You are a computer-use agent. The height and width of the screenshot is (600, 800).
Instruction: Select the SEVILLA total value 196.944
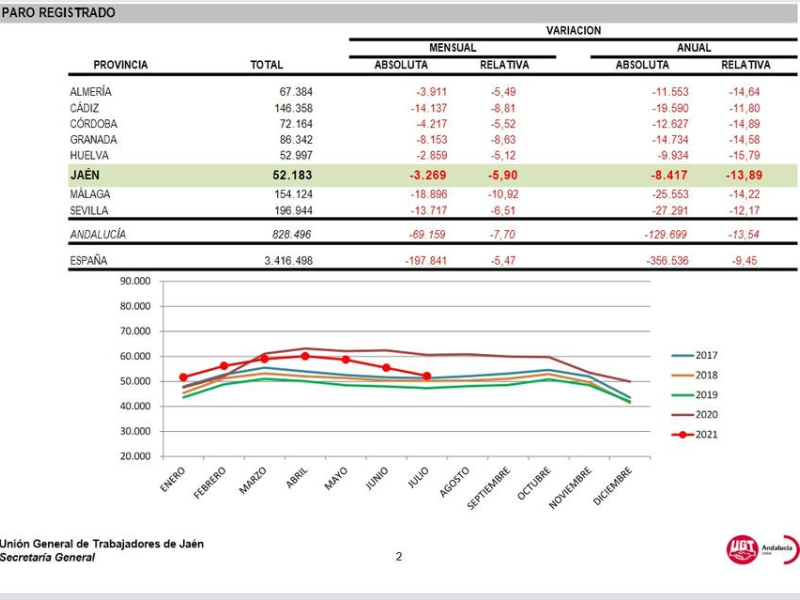[x=292, y=212]
